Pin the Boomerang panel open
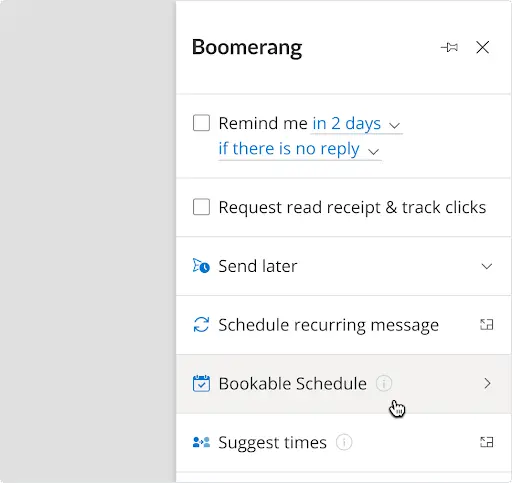Image resolution: width=512 pixels, height=483 pixels. 449,47
